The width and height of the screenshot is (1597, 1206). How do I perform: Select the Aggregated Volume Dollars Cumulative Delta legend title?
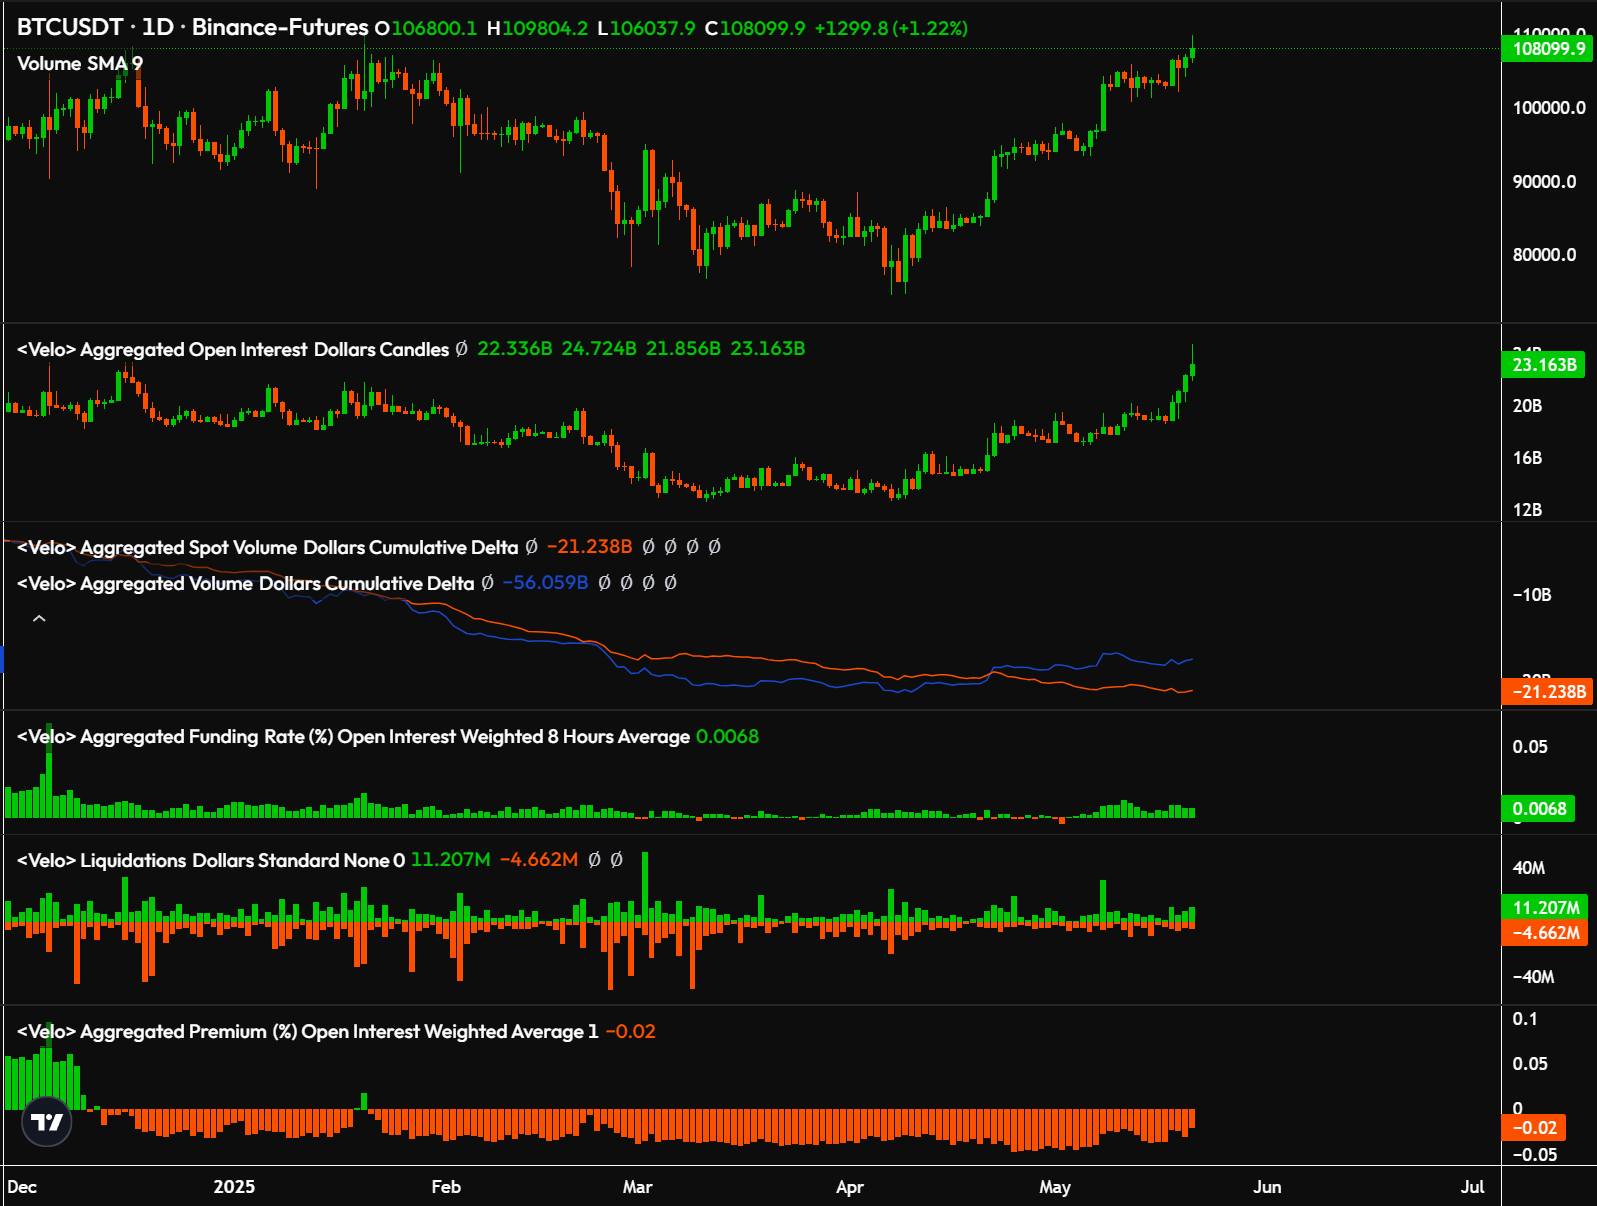[x=246, y=583]
